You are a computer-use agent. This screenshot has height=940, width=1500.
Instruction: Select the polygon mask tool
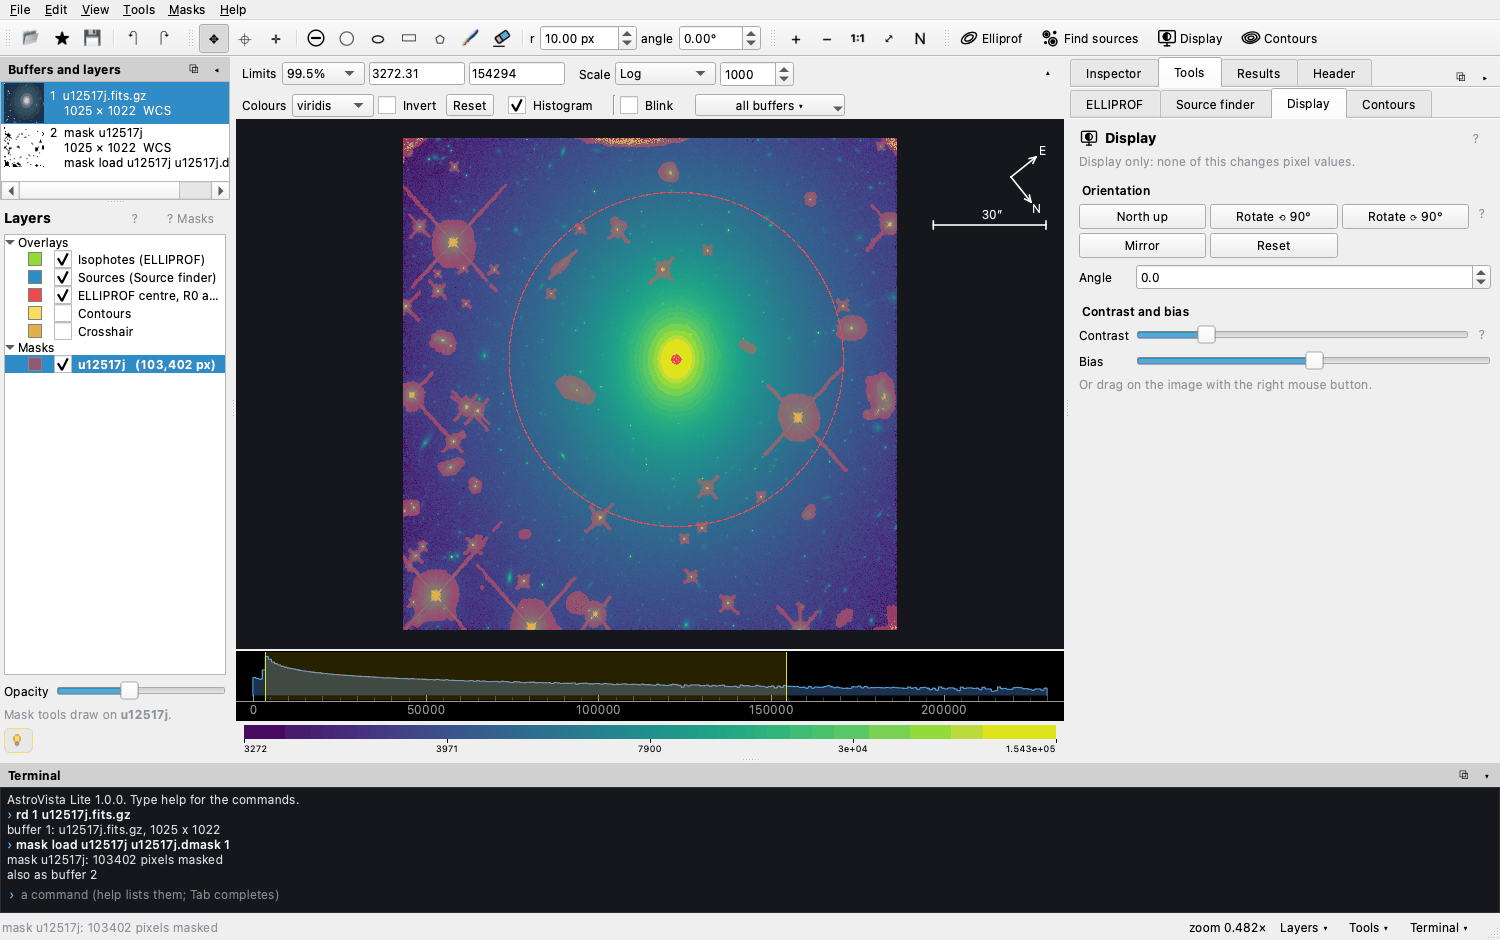pyautogui.click(x=440, y=39)
